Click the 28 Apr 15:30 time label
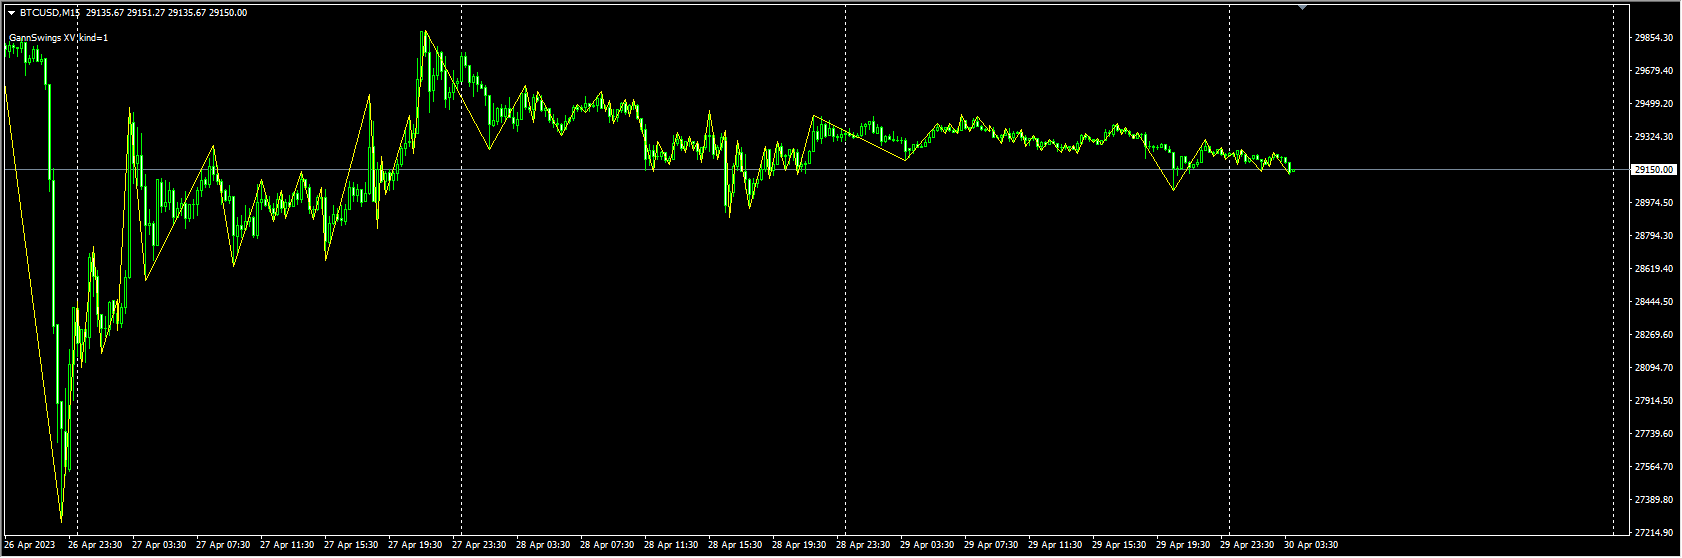Image resolution: width=1682 pixels, height=558 pixels. (x=735, y=545)
